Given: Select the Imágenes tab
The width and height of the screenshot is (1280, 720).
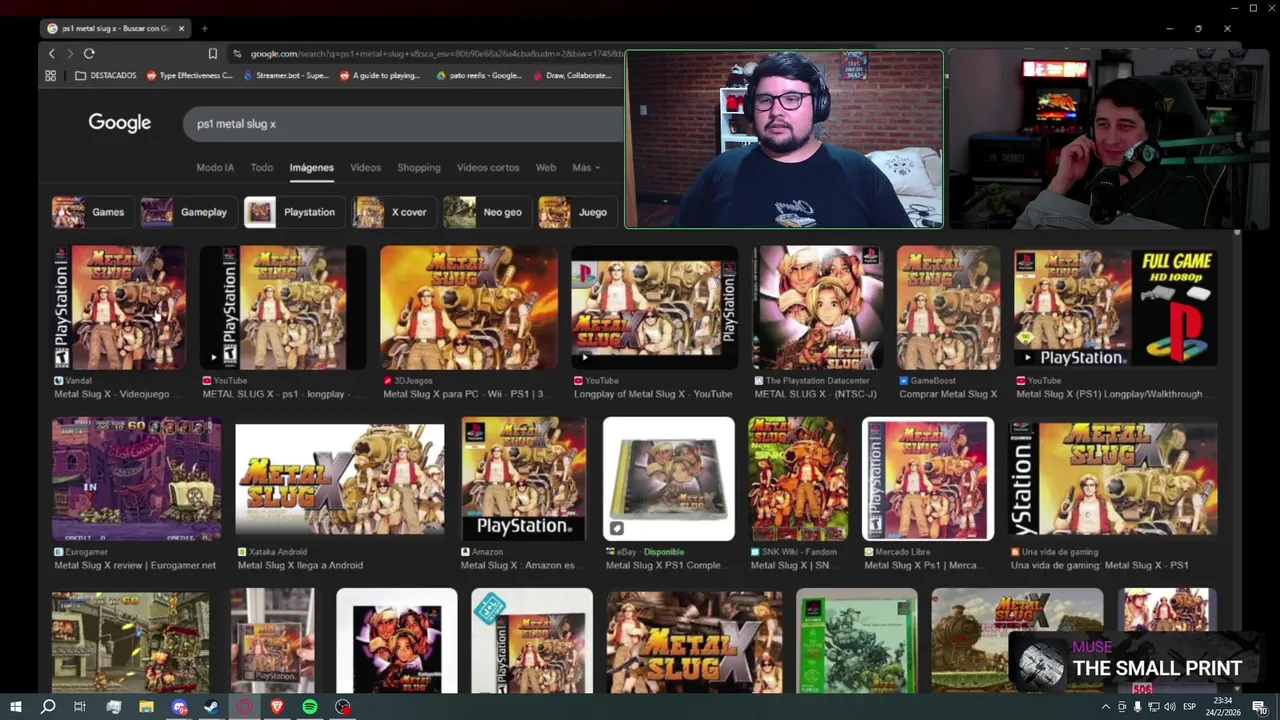Looking at the screenshot, I should coord(312,168).
